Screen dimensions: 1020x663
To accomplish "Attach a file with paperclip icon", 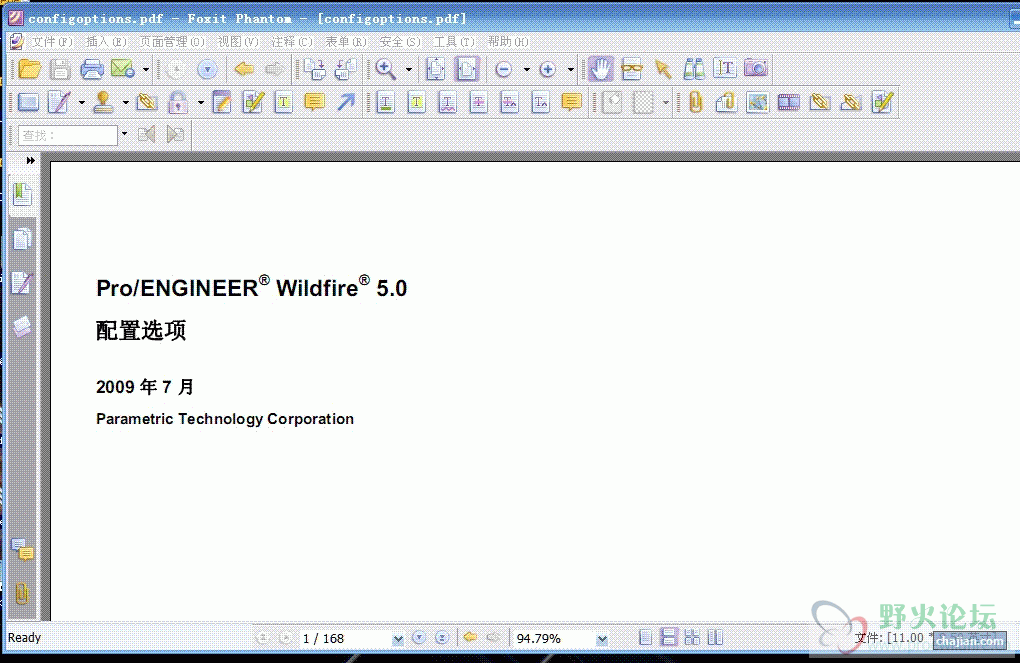I will point(695,102).
